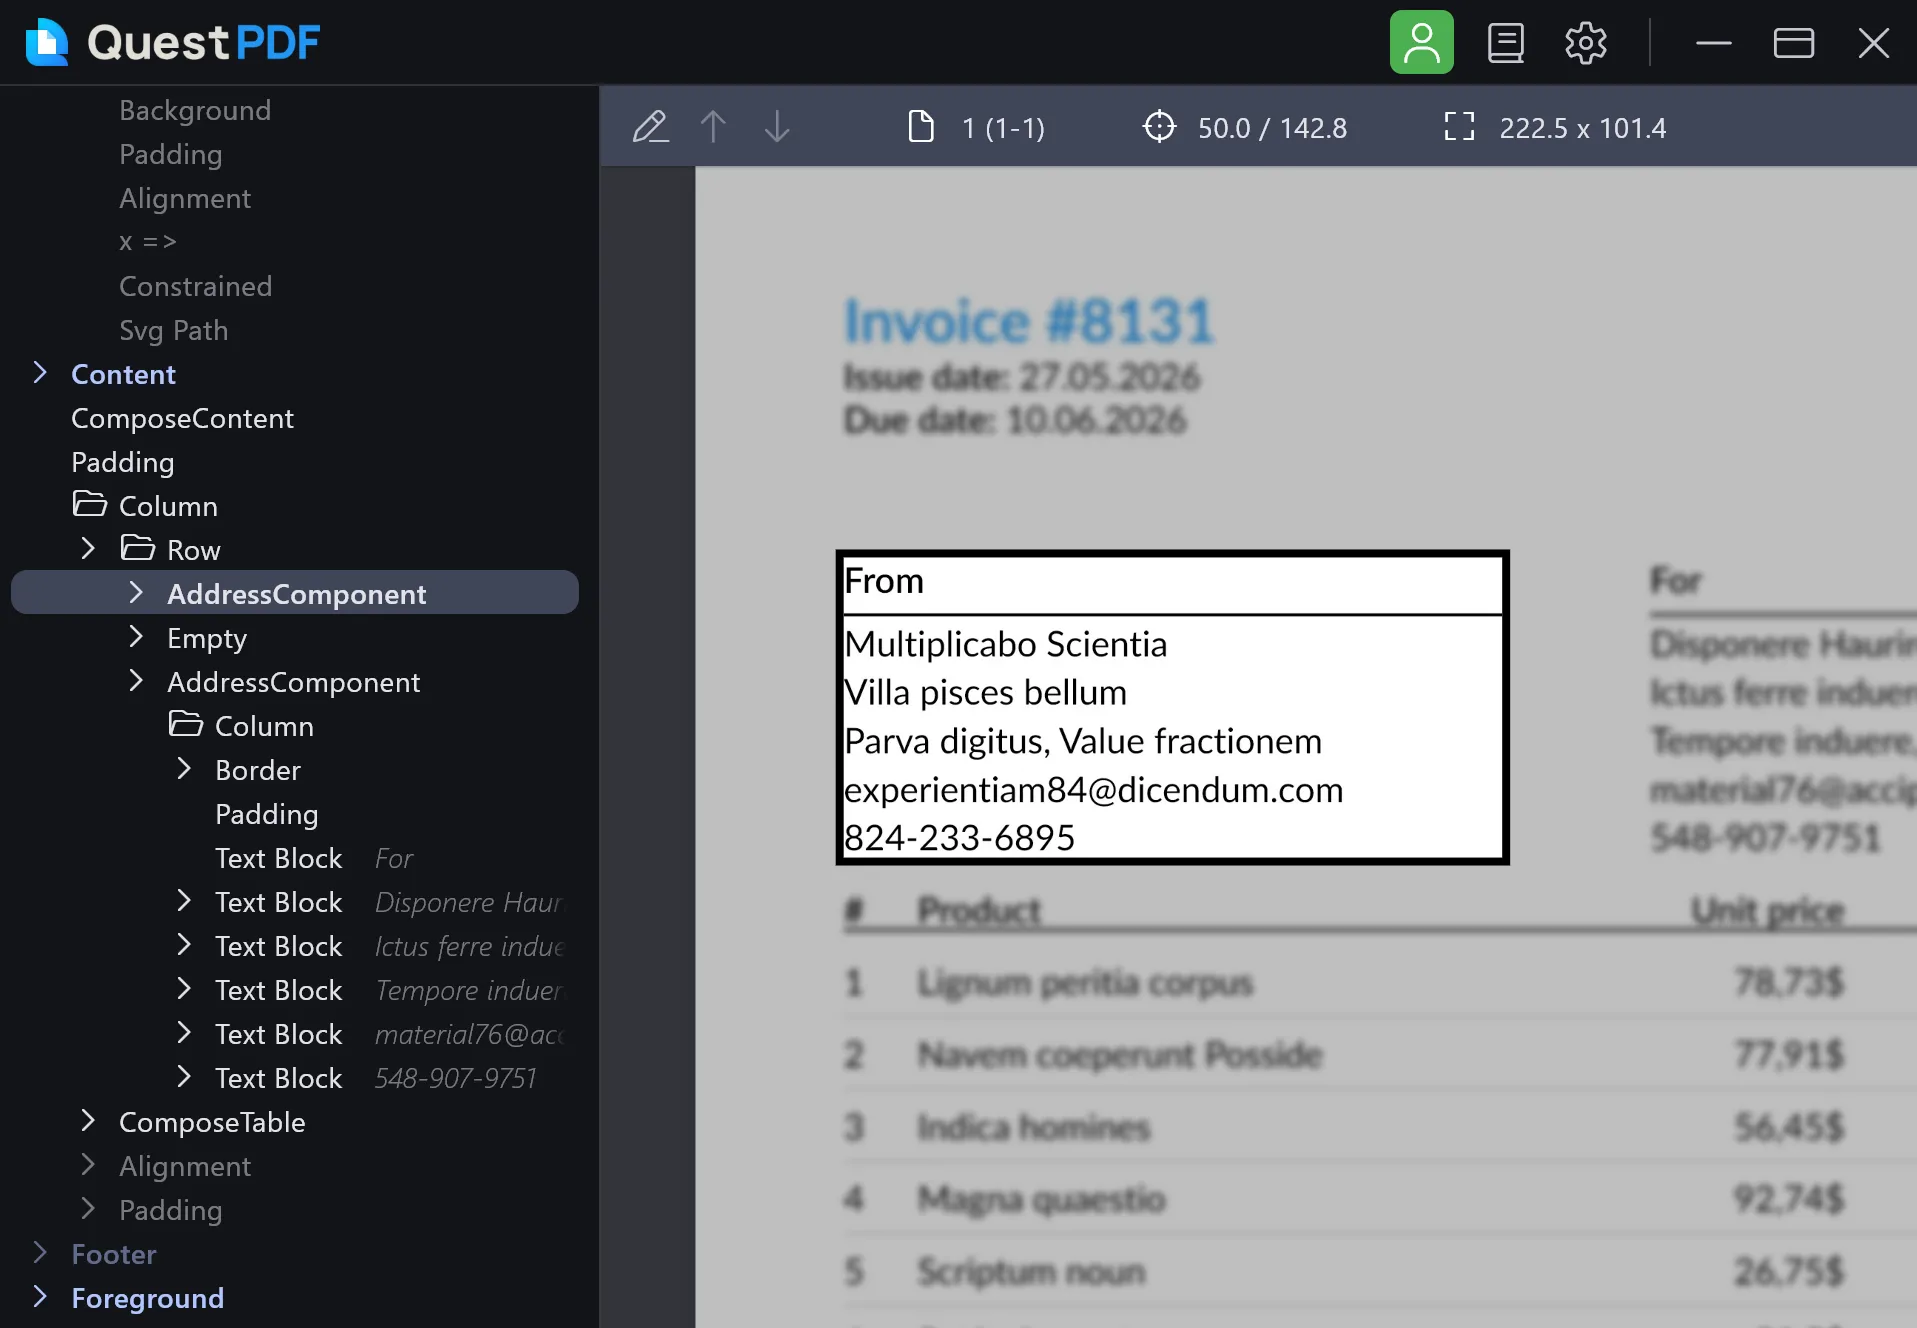The image size is (1917, 1328).
Task: Click the up arrow navigation icon
Action: coord(713,127)
